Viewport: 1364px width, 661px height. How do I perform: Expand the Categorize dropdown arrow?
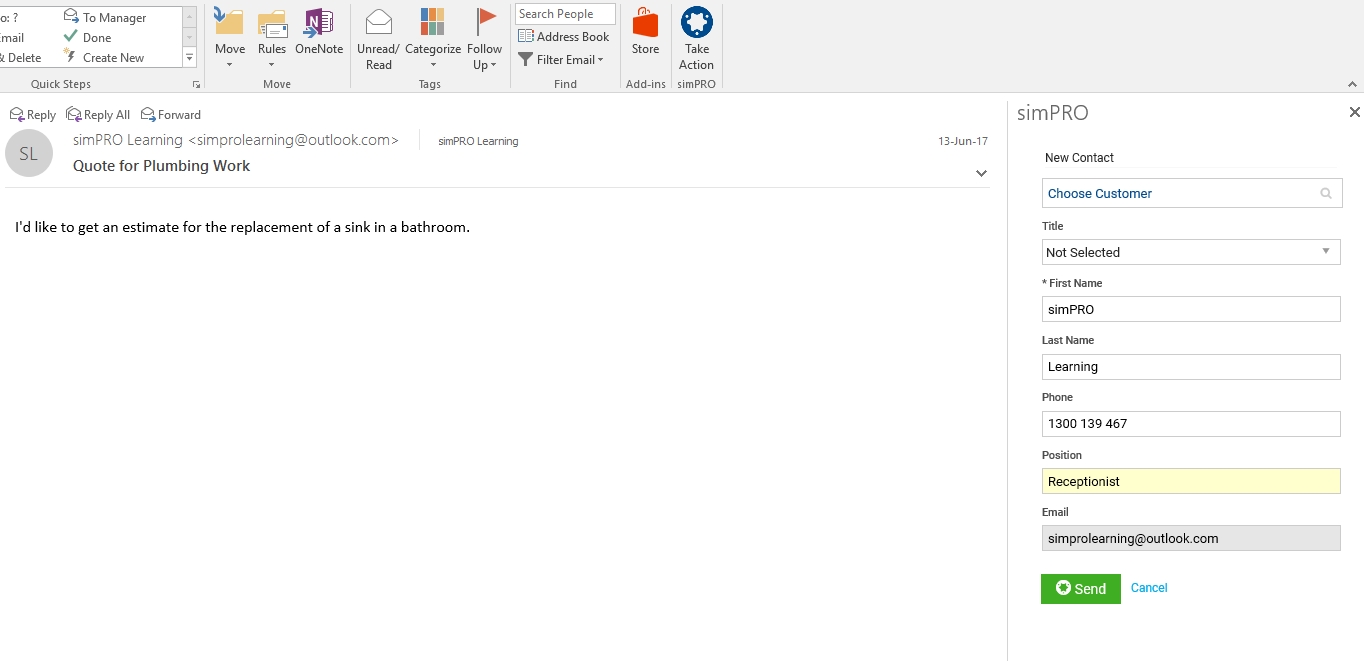coord(433,65)
